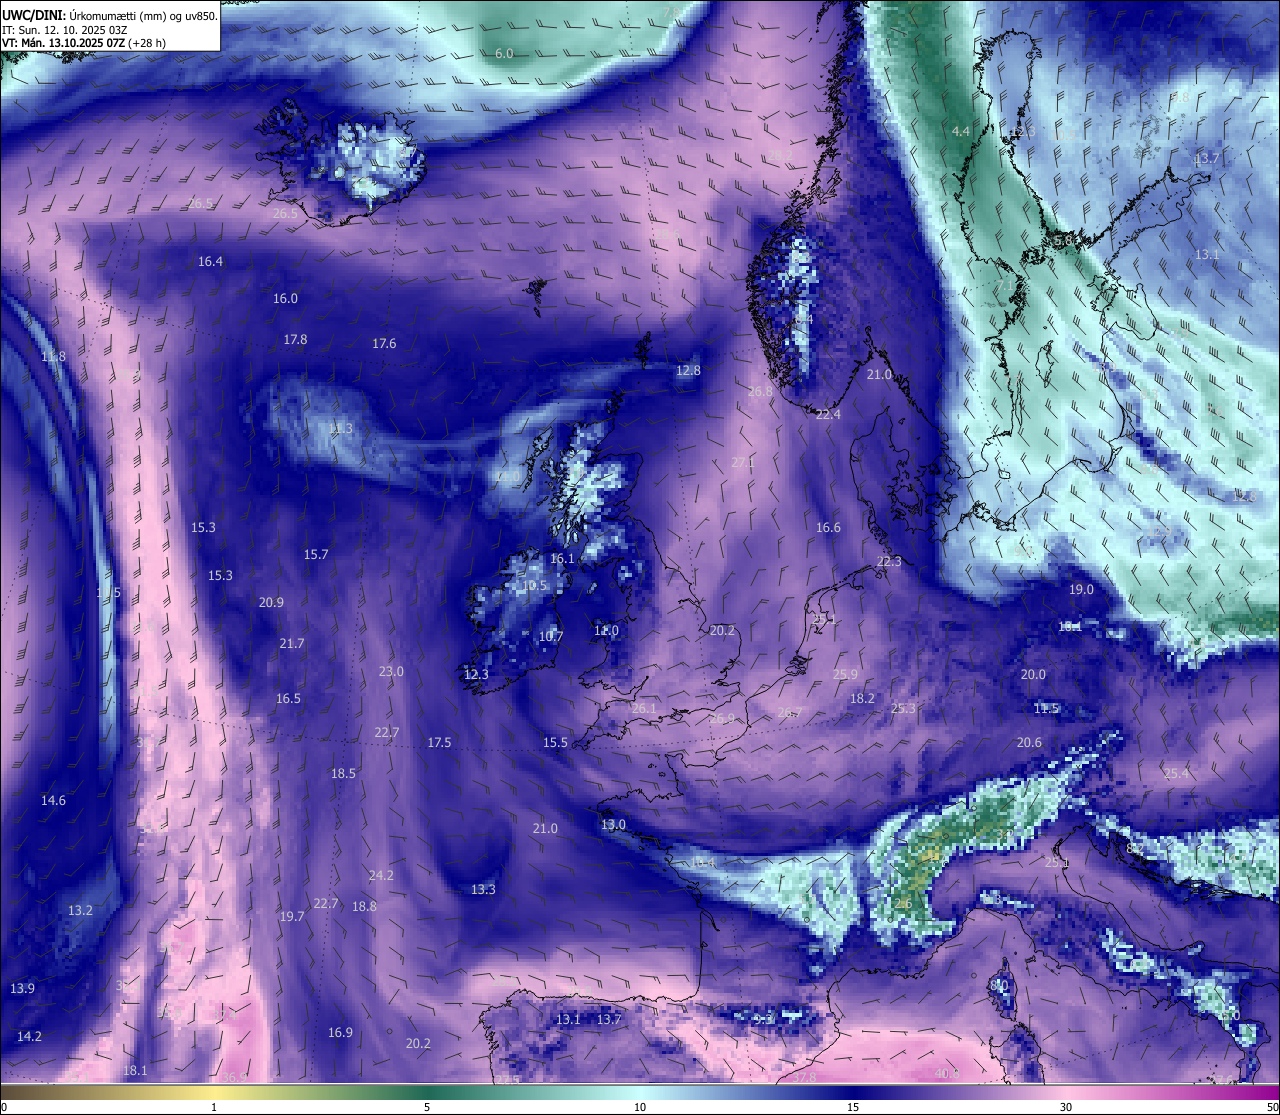Click the 12.3 value over southwest Ireland
Viewport: 1280px width, 1115px height.
476,674
